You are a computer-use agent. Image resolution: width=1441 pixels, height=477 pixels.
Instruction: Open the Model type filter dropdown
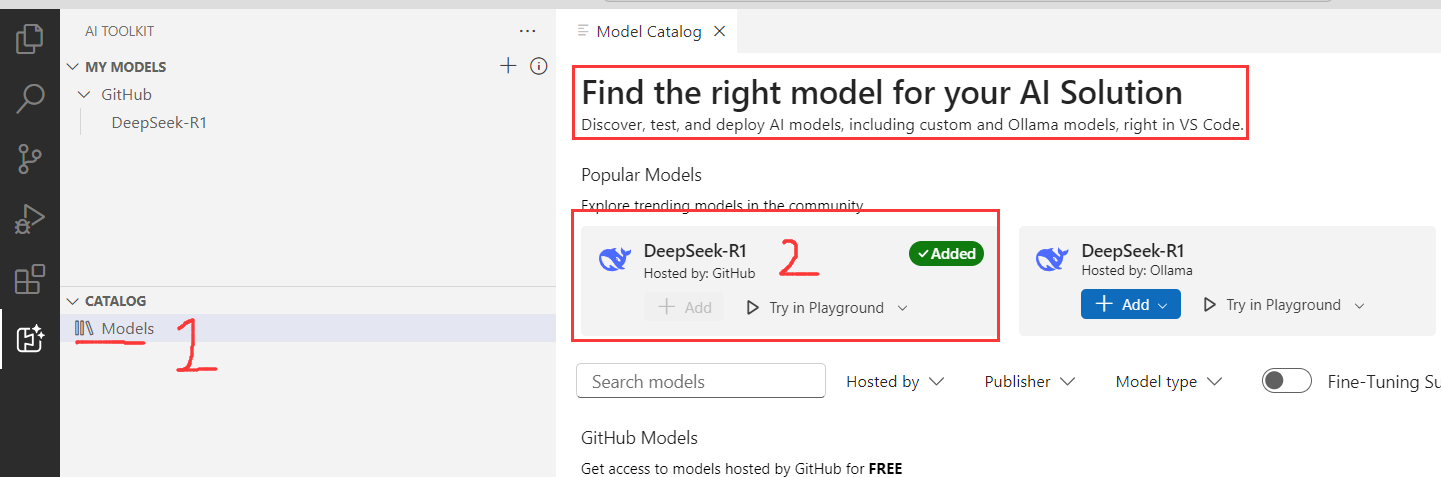tap(1168, 381)
